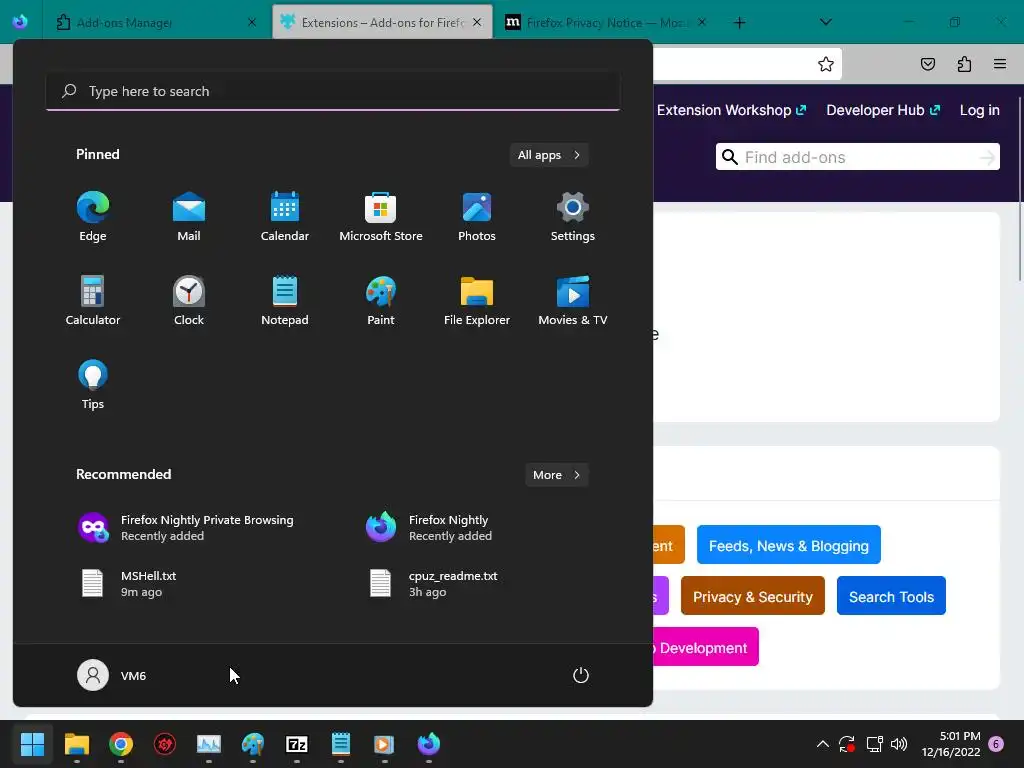Image resolution: width=1024 pixels, height=768 pixels.
Task: Launch Movies & TV app
Action: [x=573, y=301]
